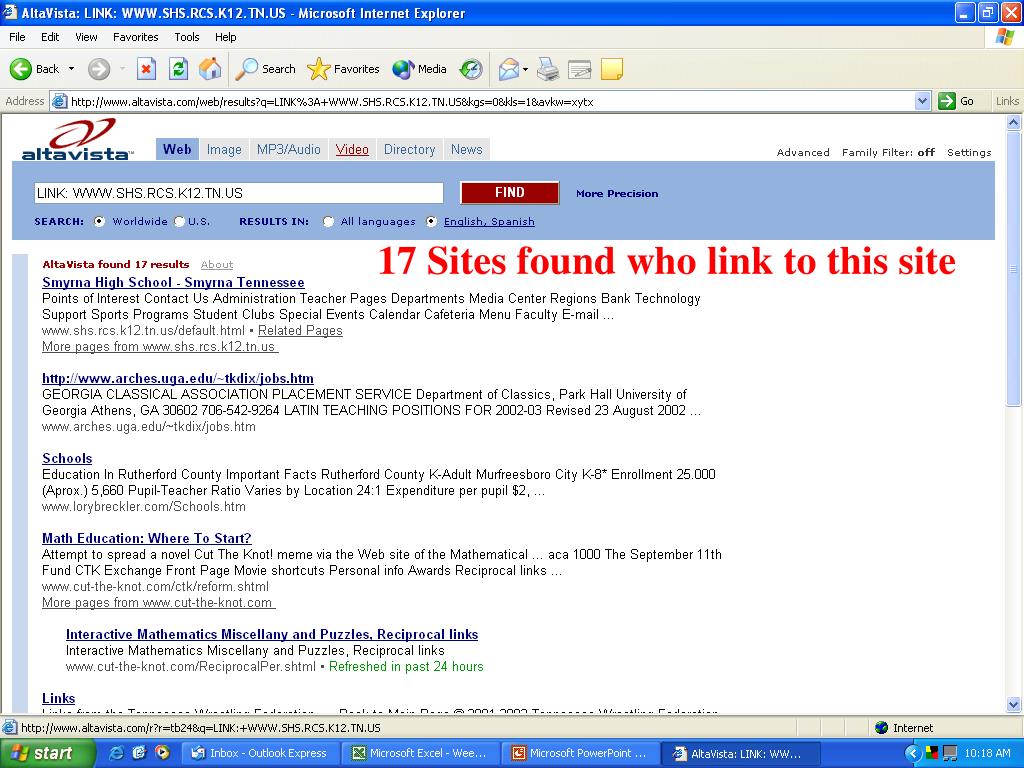Launch Internet Explorer from quick launch
The image size is (1024, 768).
[117, 753]
